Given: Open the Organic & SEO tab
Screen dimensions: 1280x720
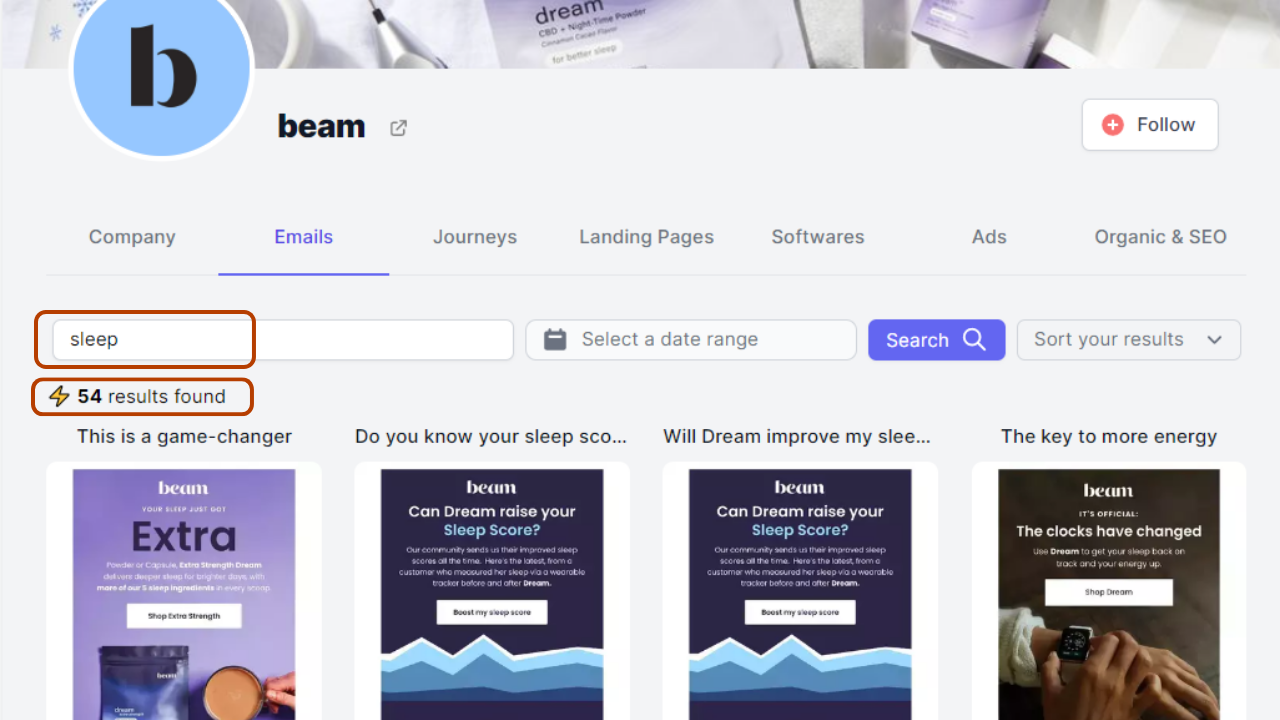Looking at the screenshot, I should click(1160, 237).
